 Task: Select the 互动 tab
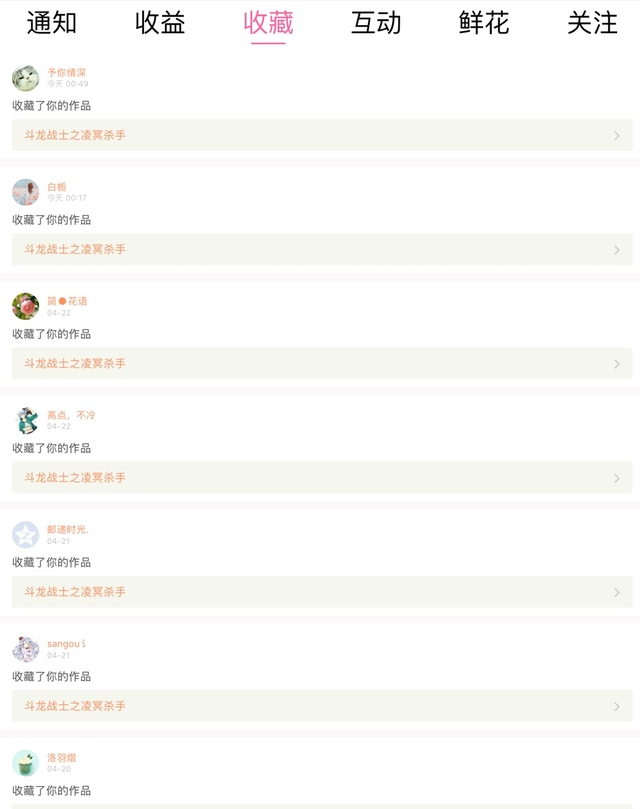click(376, 23)
